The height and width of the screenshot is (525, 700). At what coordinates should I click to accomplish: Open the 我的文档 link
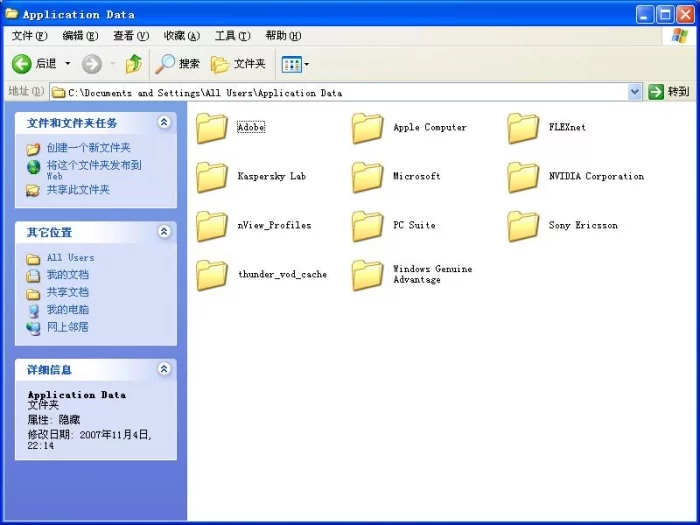pos(68,275)
